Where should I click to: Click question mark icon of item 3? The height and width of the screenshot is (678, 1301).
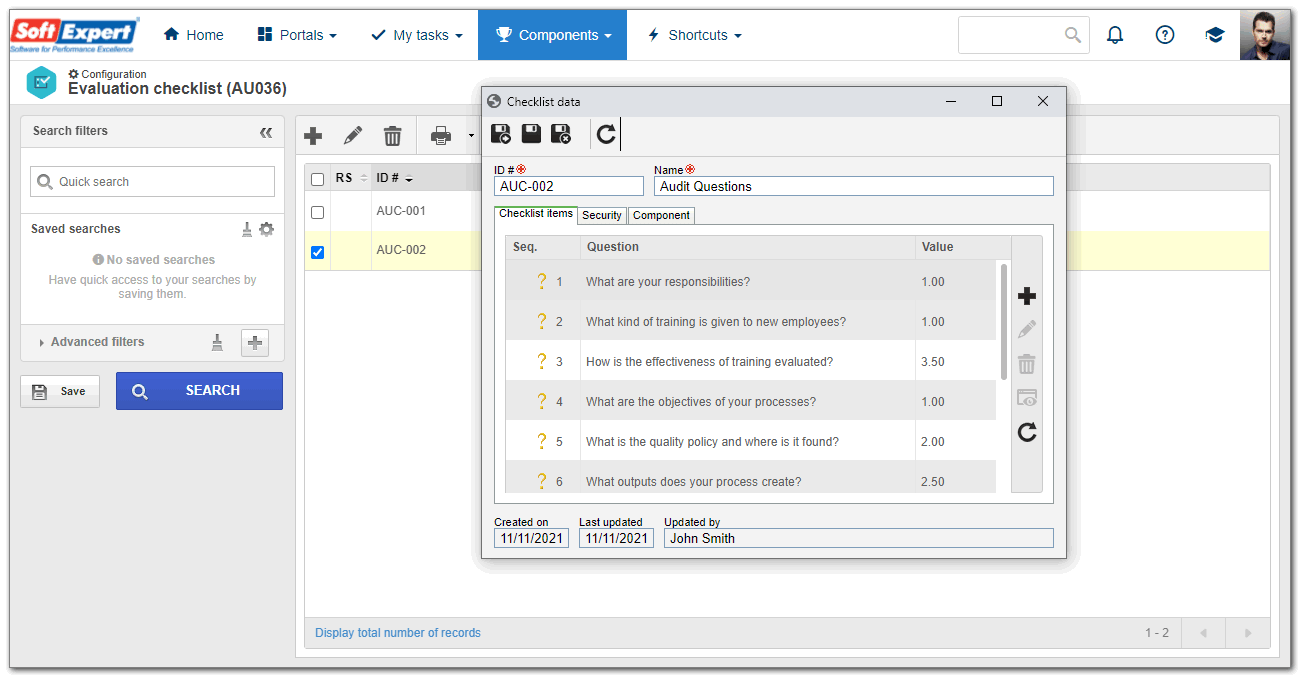pos(541,361)
